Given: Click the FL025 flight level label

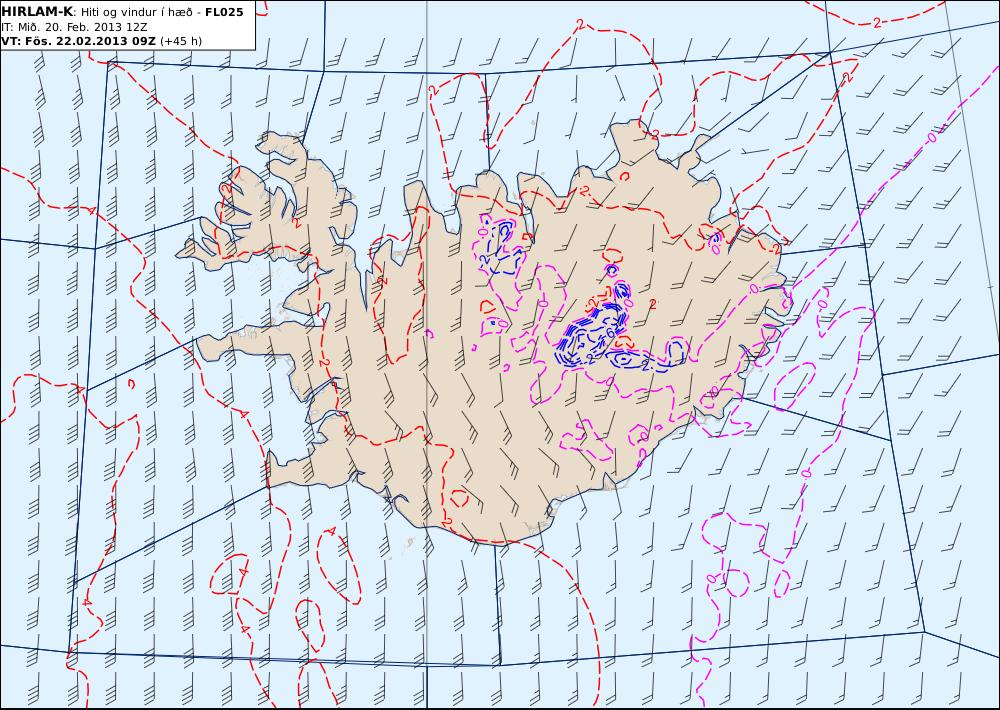Looking at the screenshot, I should pos(224,12).
